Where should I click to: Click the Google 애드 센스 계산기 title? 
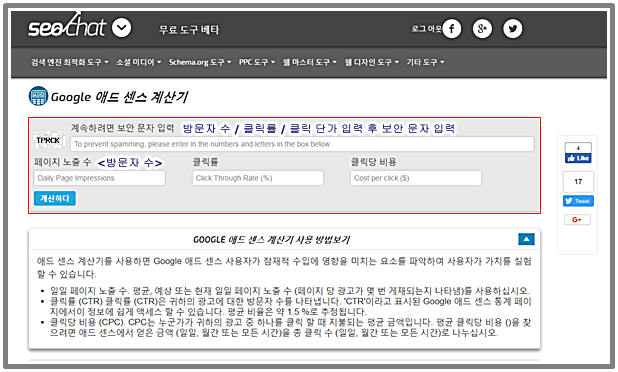point(119,97)
